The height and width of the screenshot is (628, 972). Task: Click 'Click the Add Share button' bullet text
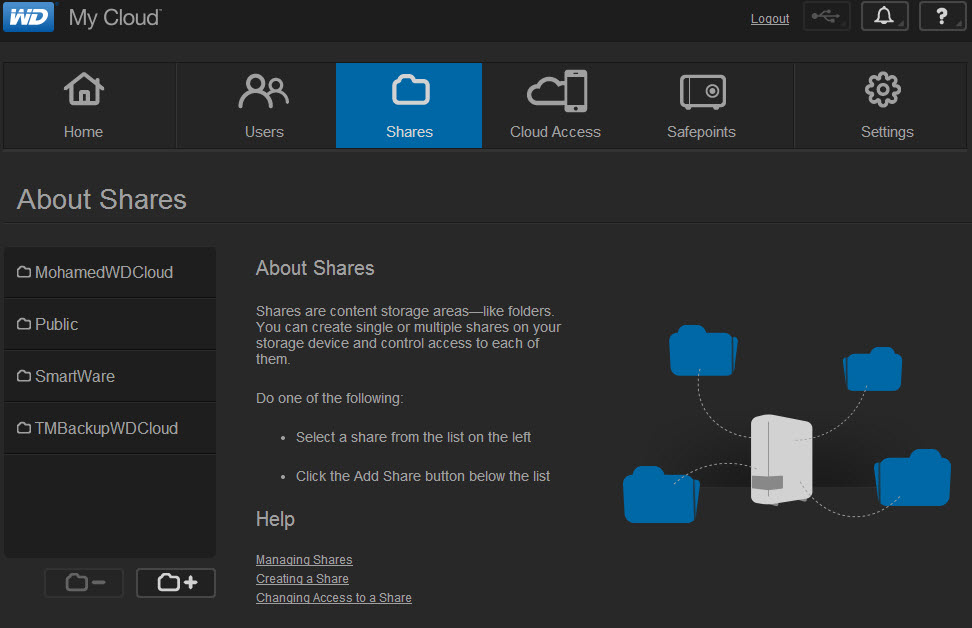click(423, 476)
